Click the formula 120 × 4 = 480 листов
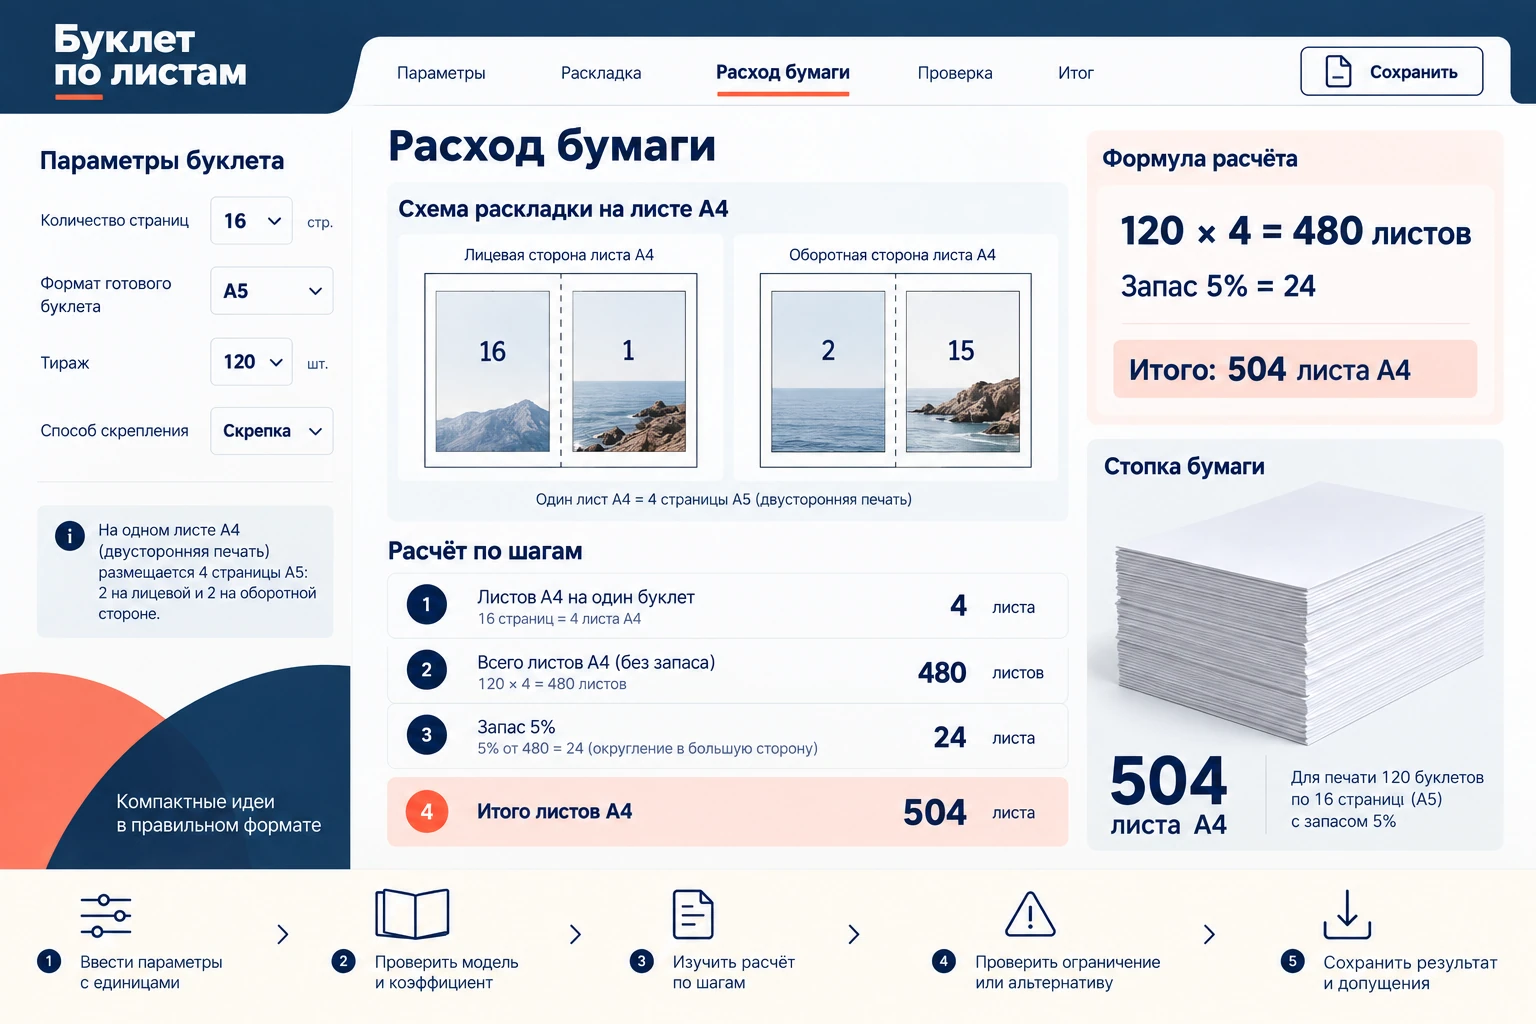The width and height of the screenshot is (1536, 1024). click(1296, 232)
